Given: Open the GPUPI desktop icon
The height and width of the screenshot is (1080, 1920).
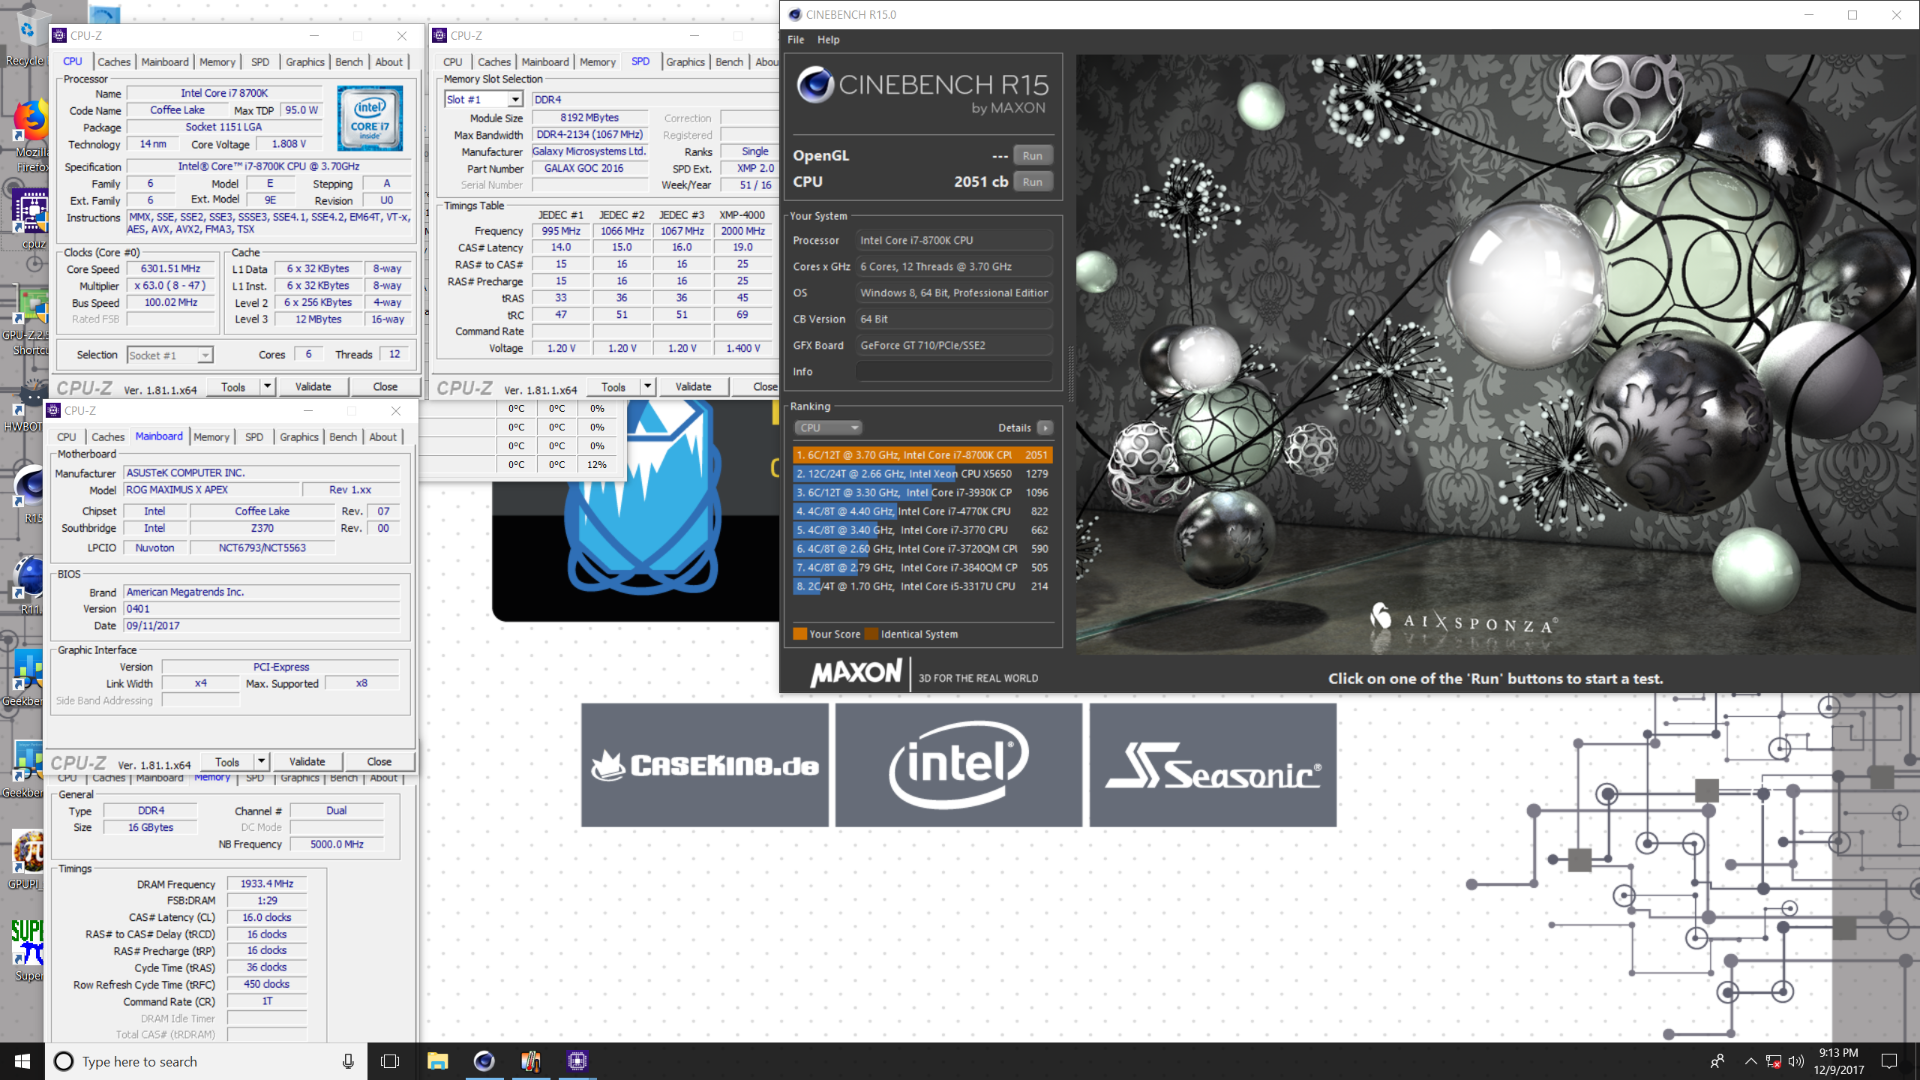Looking at the screenshot, I should coord(26,860).
